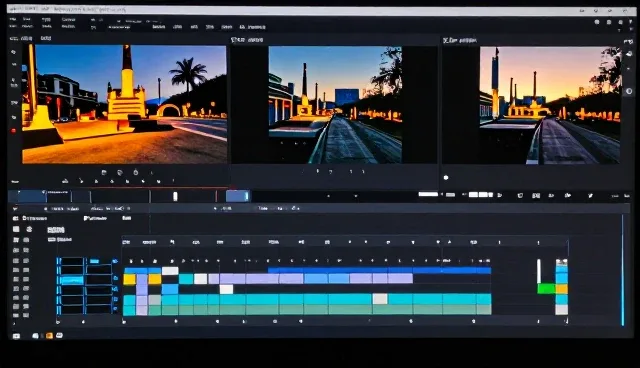The width and height of the screenshot is (640, 368).
Task: Click the left preview monitor showing the palm tree
Action: pyautogui.click(x=124, y=104)
